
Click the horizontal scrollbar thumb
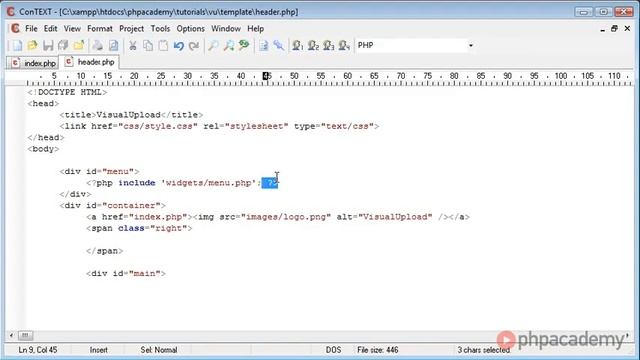25,336
